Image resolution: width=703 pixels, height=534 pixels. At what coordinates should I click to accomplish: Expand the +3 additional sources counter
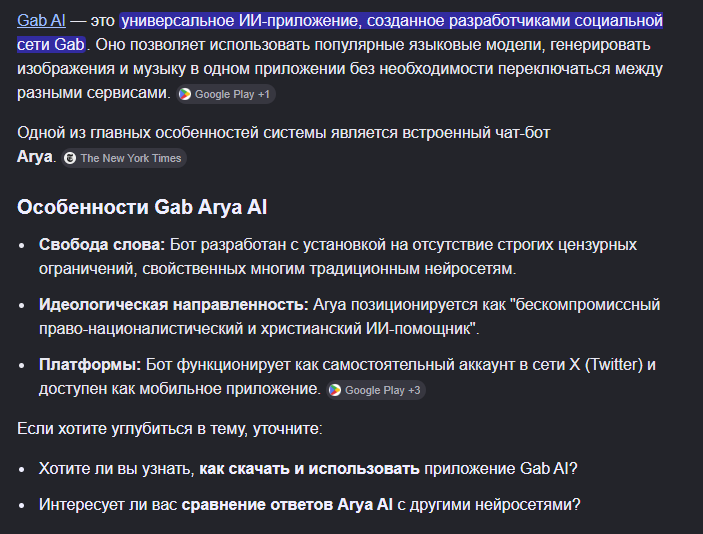414,390
